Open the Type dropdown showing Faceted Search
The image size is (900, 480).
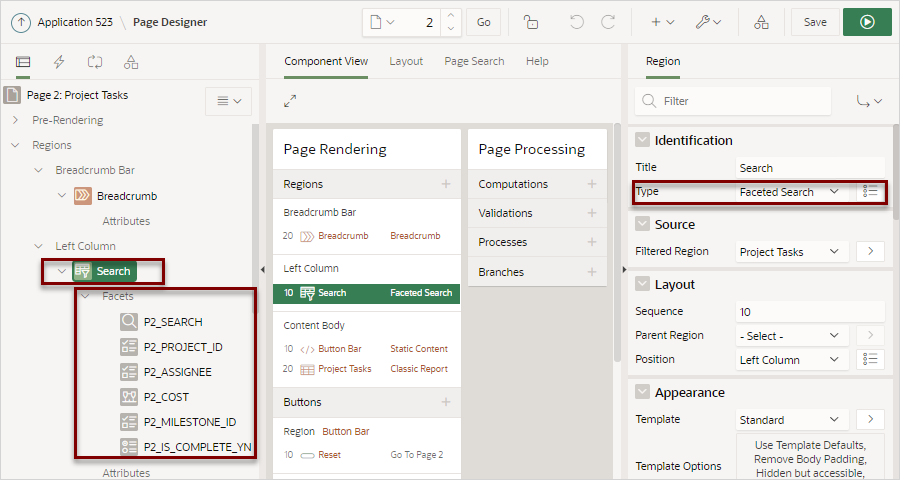[792, 192]
